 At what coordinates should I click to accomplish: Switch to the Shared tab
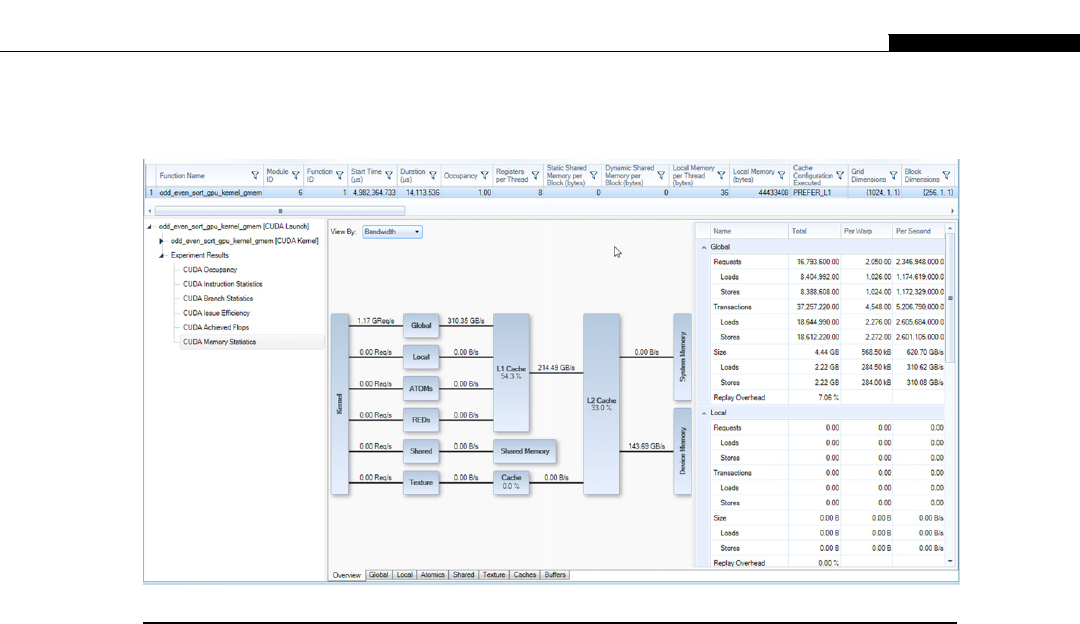click(464, 574)
